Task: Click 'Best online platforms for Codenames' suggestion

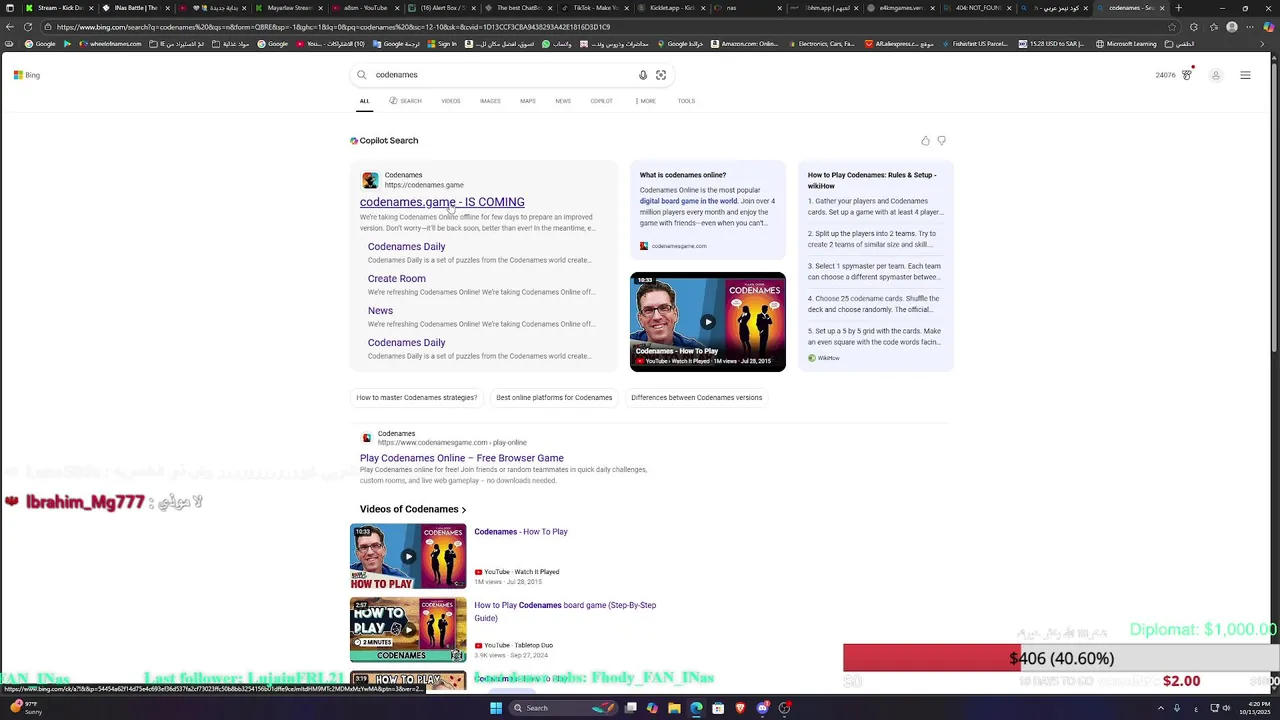Action: [x=554, y=398]
